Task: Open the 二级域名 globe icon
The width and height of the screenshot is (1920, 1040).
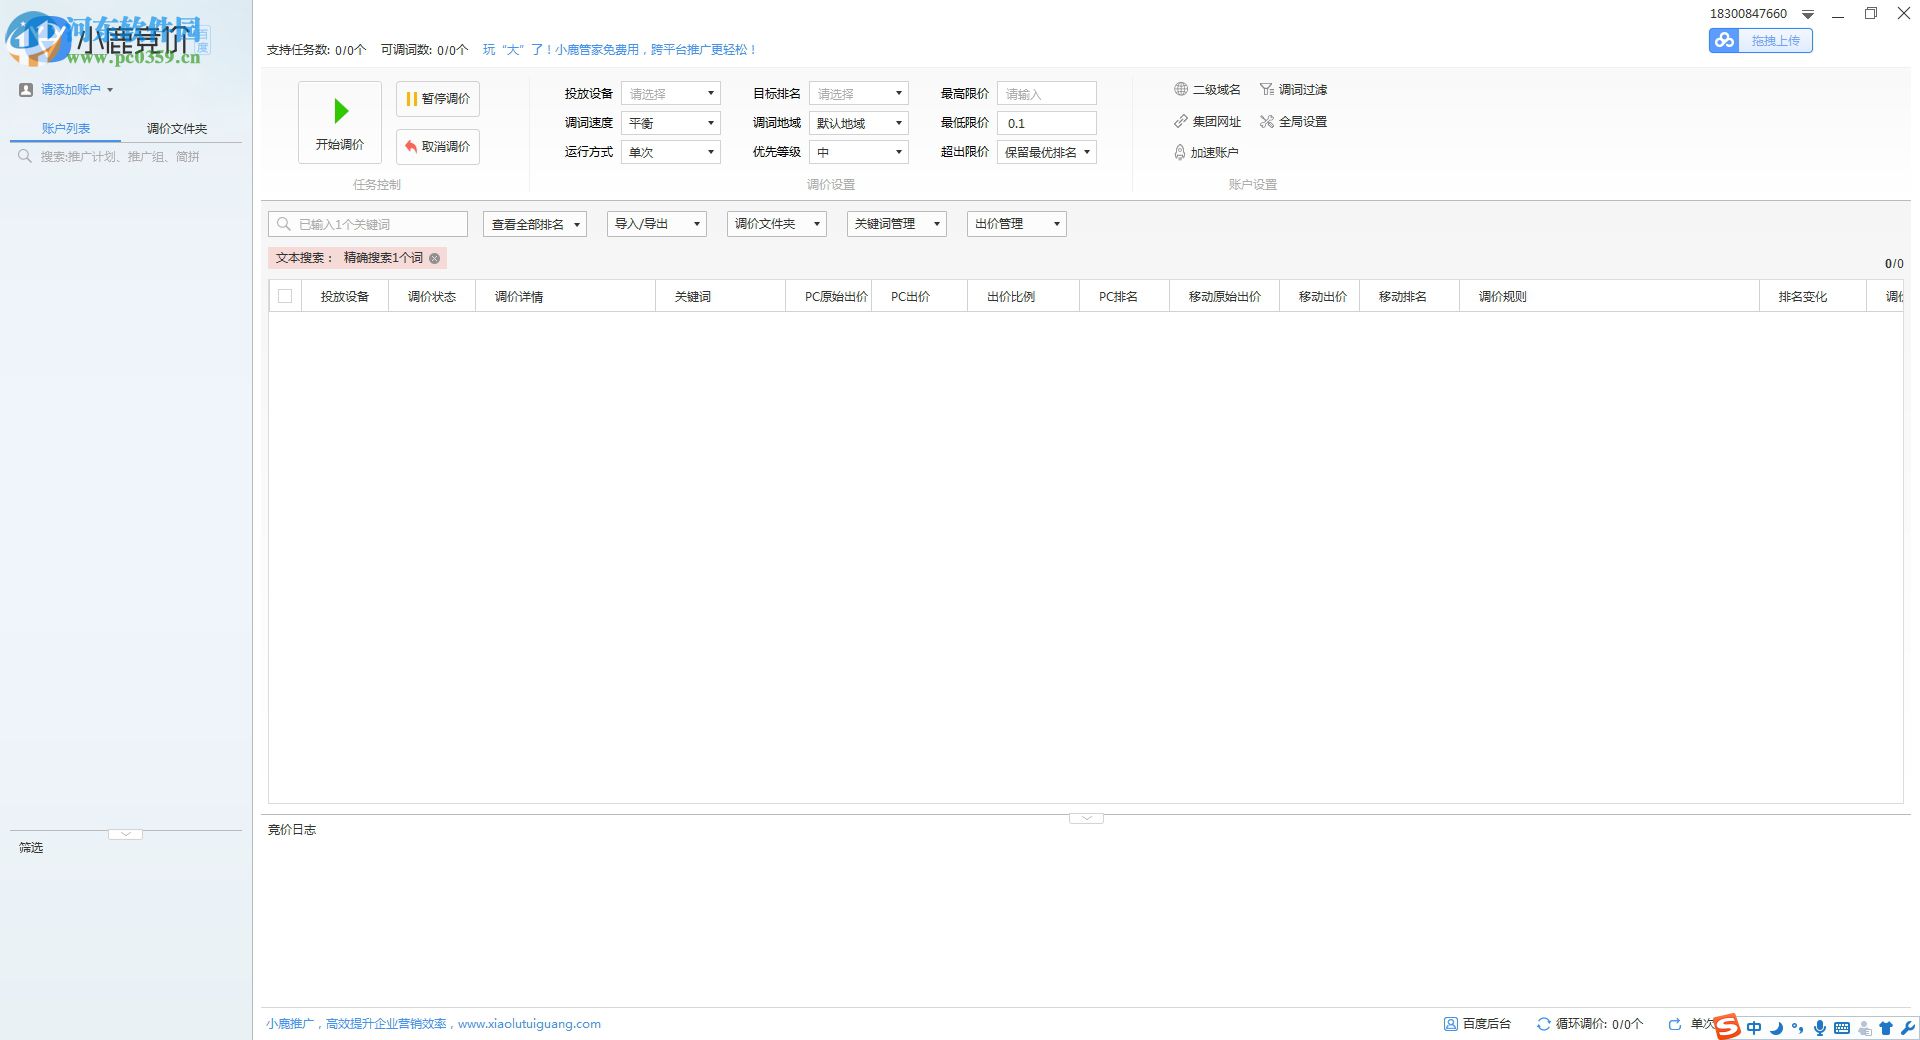Action: 1181,89
